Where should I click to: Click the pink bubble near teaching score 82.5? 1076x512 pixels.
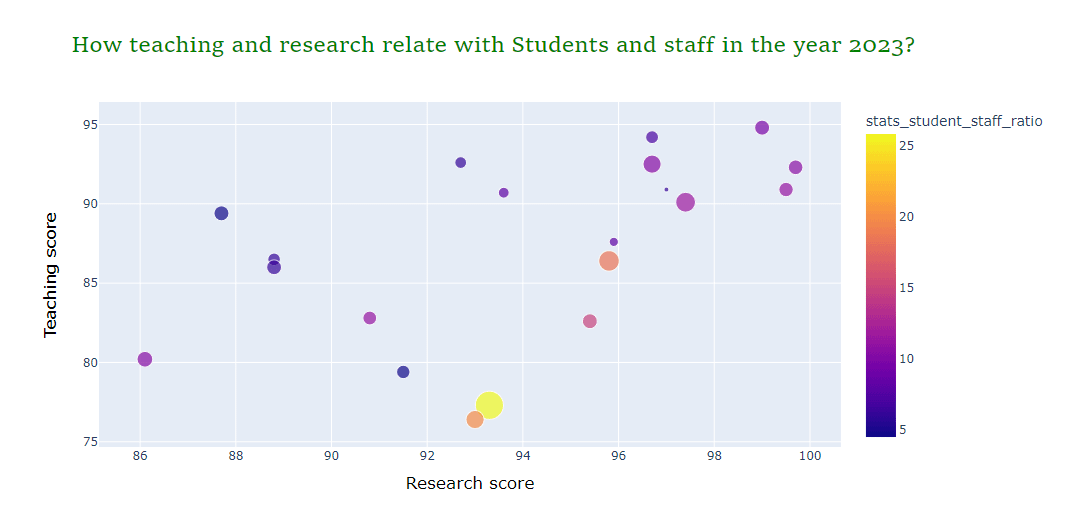point(590,321)
